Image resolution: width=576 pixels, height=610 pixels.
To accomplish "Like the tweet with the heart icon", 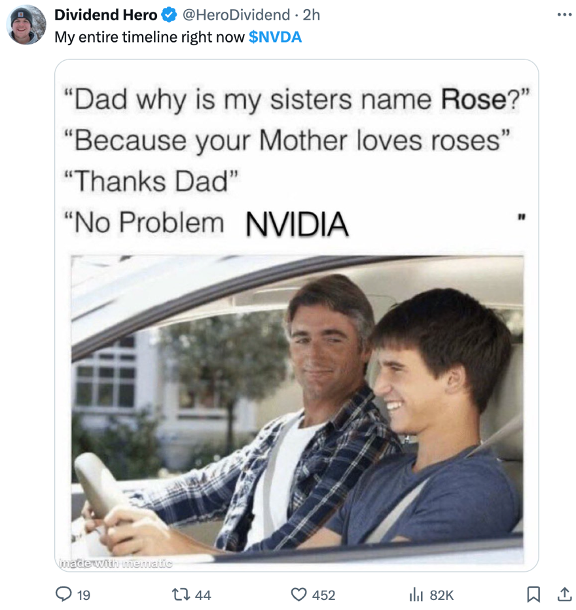I will (x=299, y=594).
